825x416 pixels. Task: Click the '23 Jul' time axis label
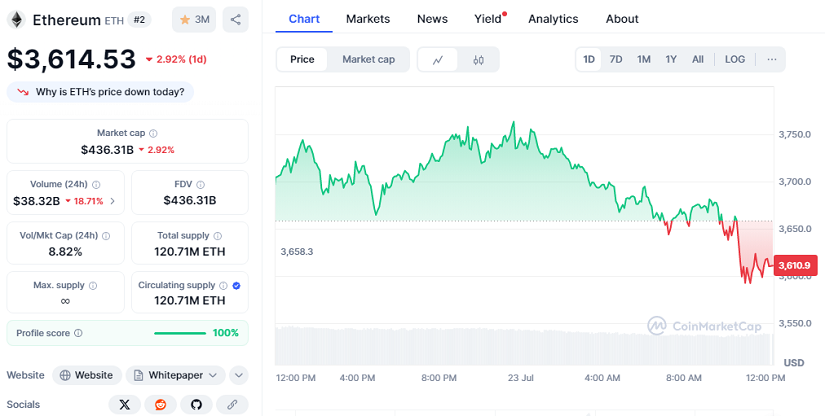click(x=520, y=378)
